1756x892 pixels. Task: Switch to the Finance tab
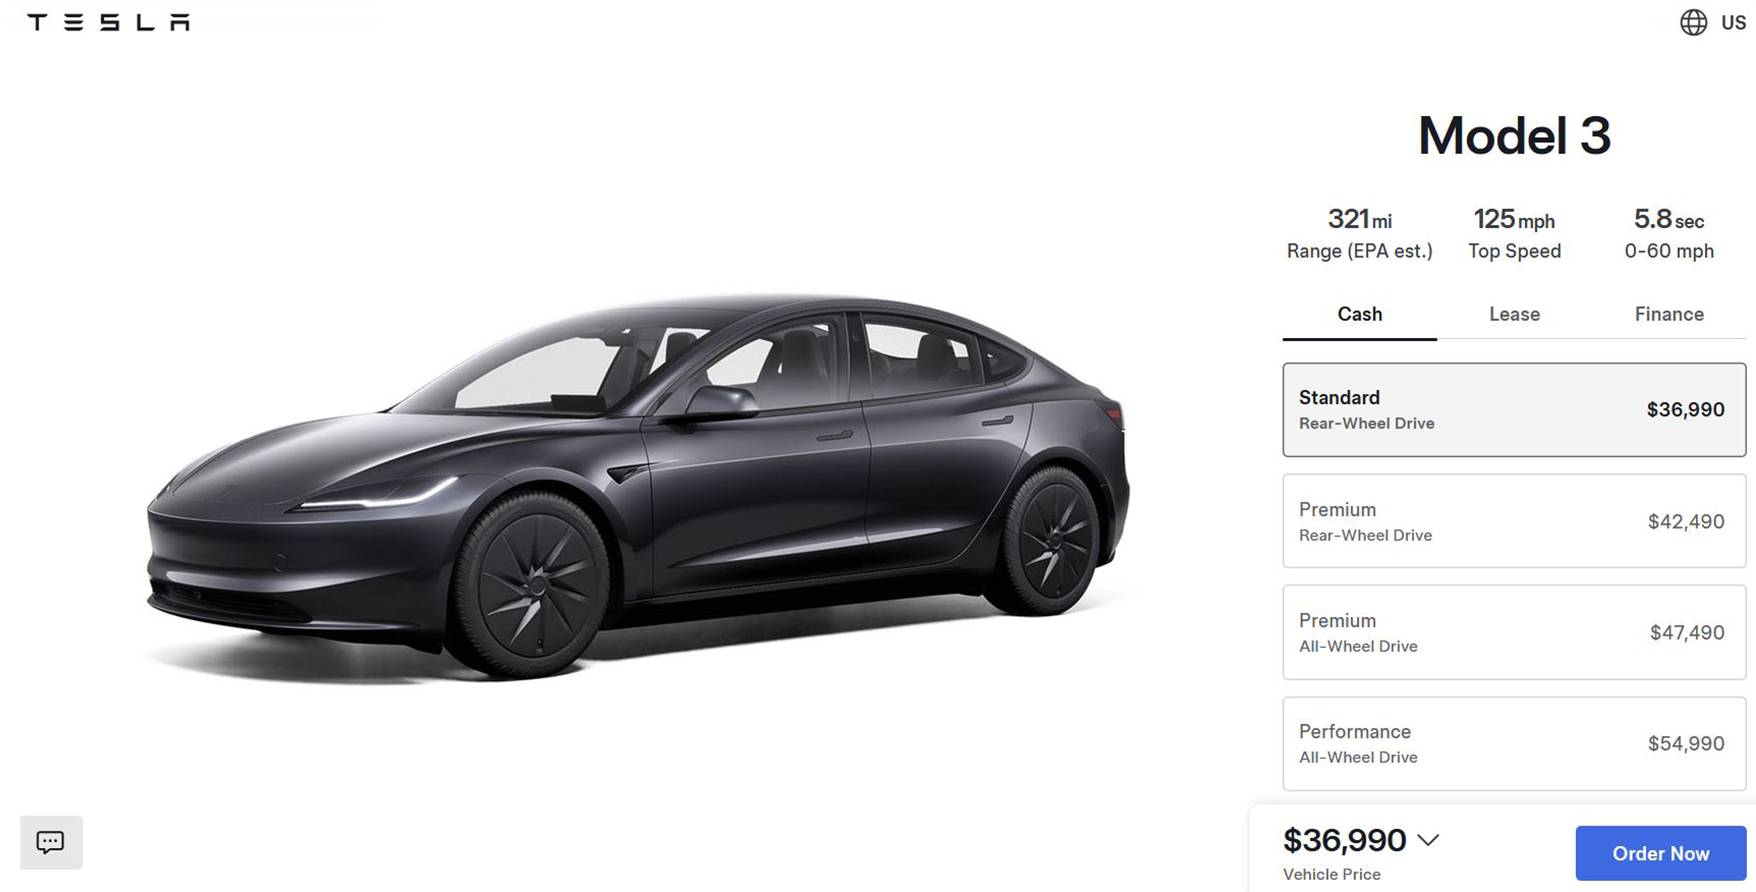[1669, 314]
